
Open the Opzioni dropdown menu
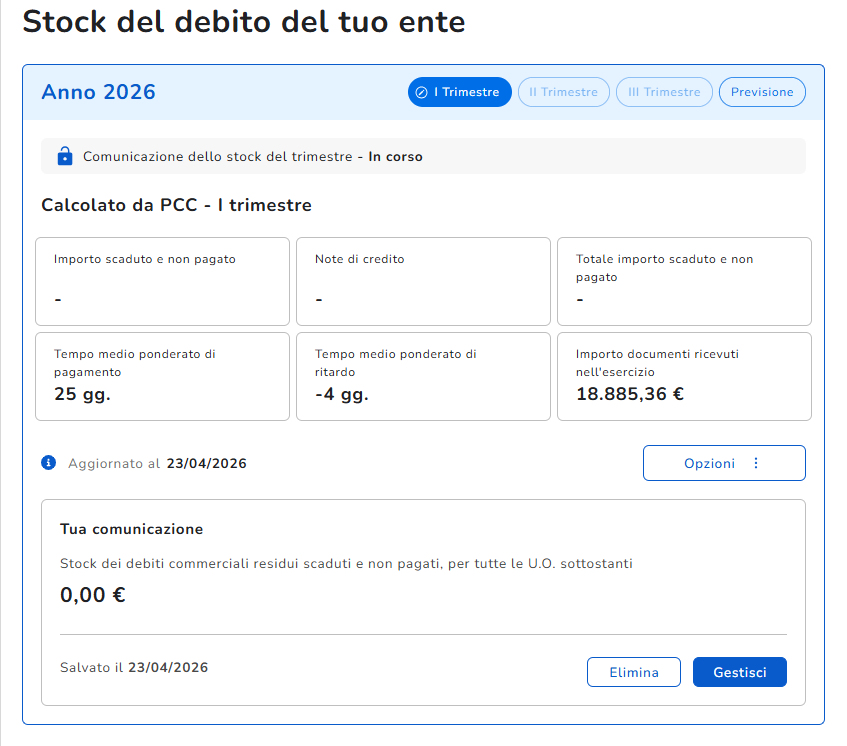tap(724, 463)
